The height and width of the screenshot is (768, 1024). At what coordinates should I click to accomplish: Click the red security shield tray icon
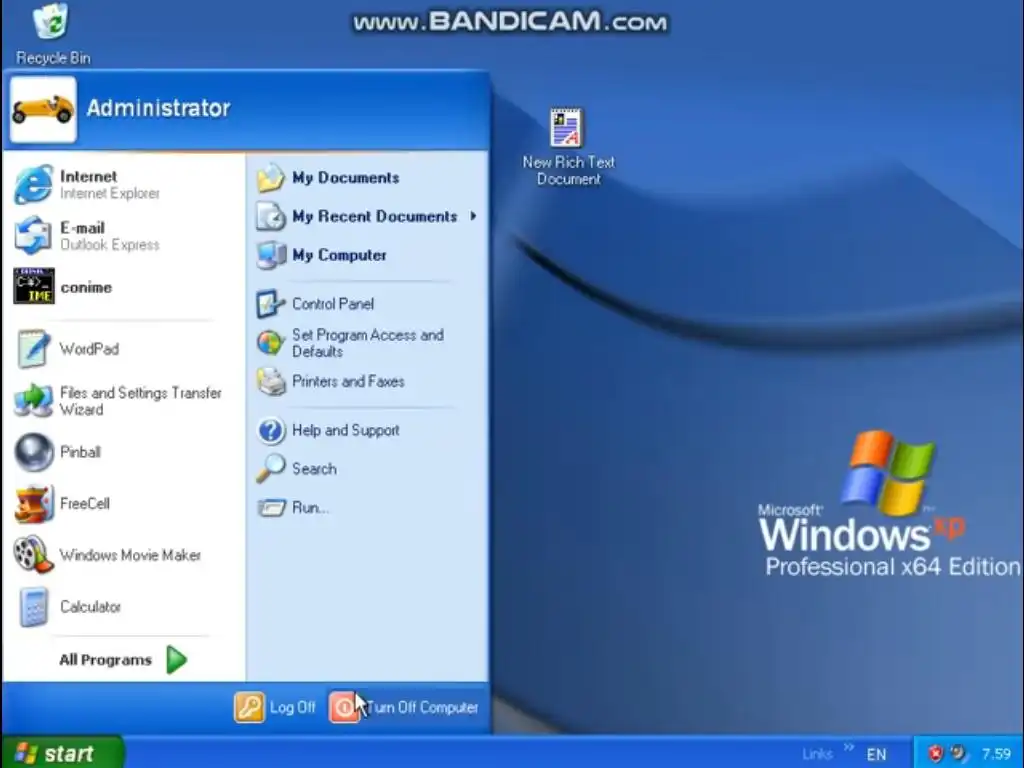click(936, 754)
